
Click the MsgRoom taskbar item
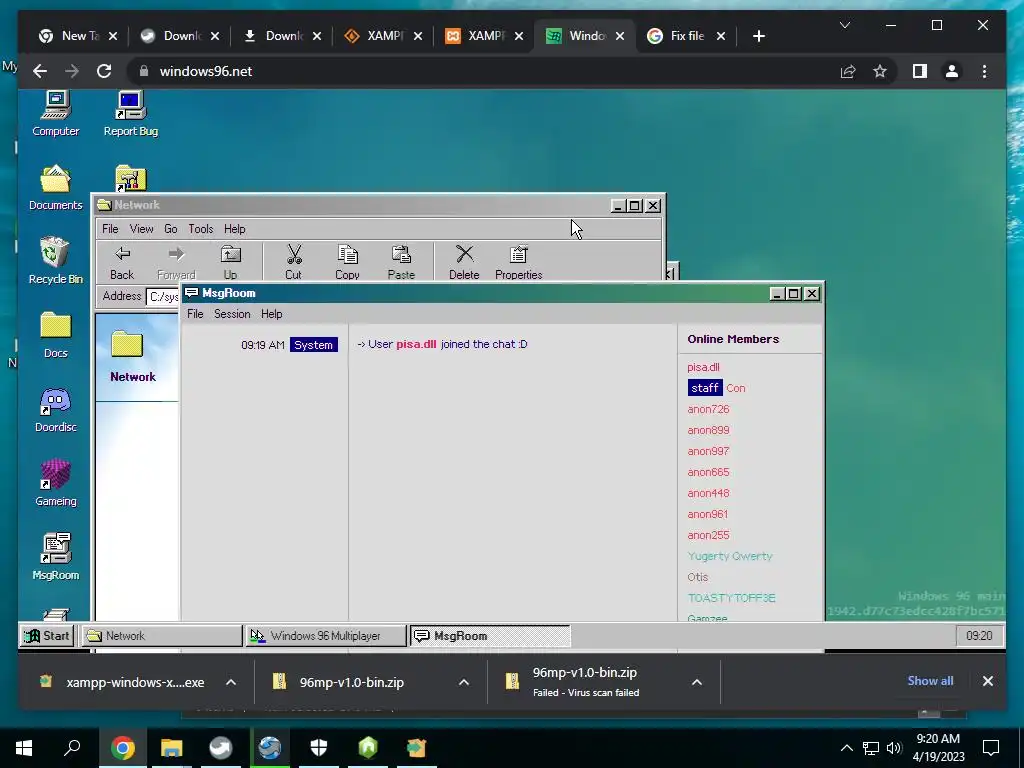tap(490, 635)
